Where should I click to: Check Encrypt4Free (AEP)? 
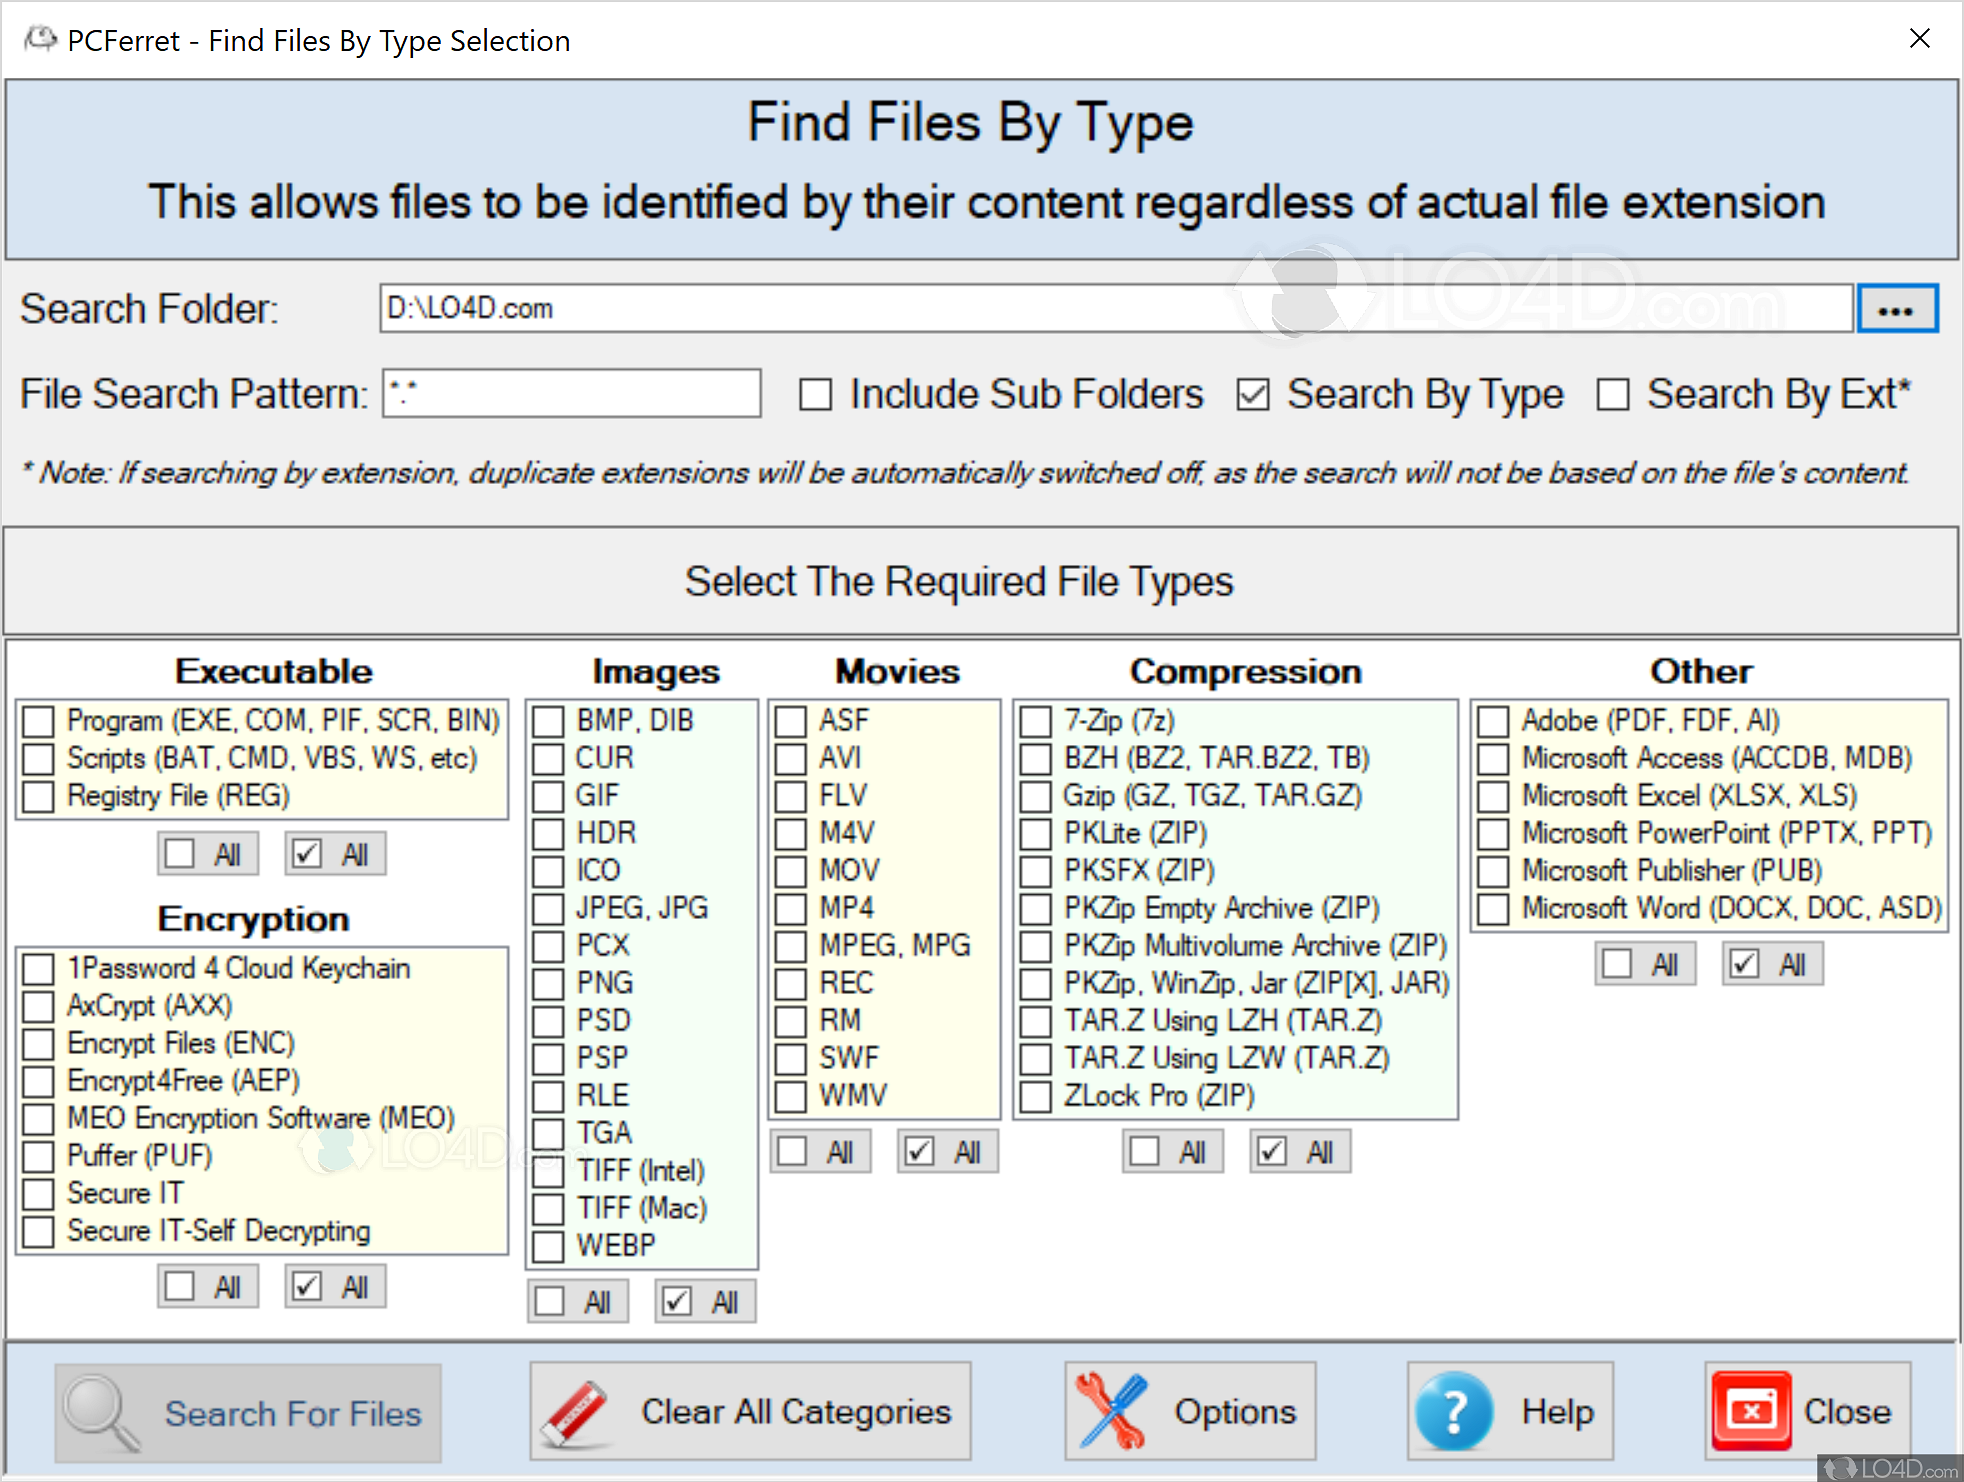pos(39,1081)
